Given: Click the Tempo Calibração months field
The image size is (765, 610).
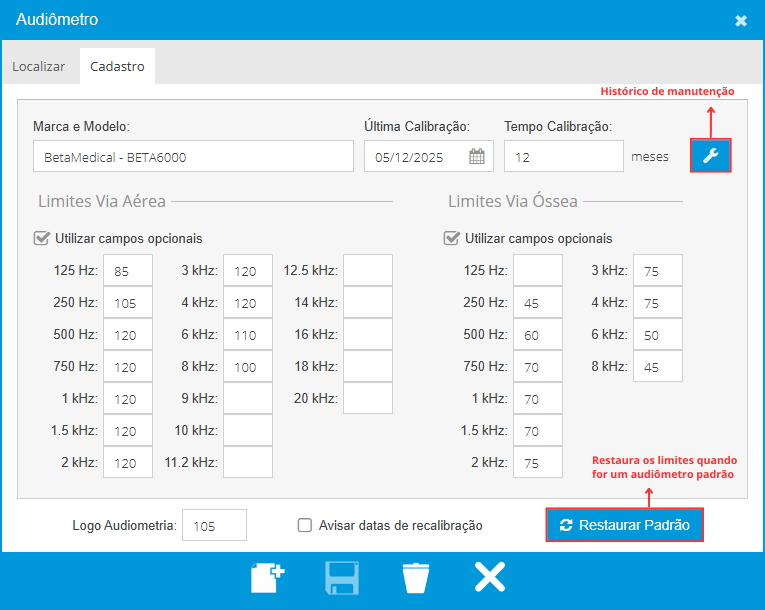Looking at the screenshot, I should click(563, 157).
